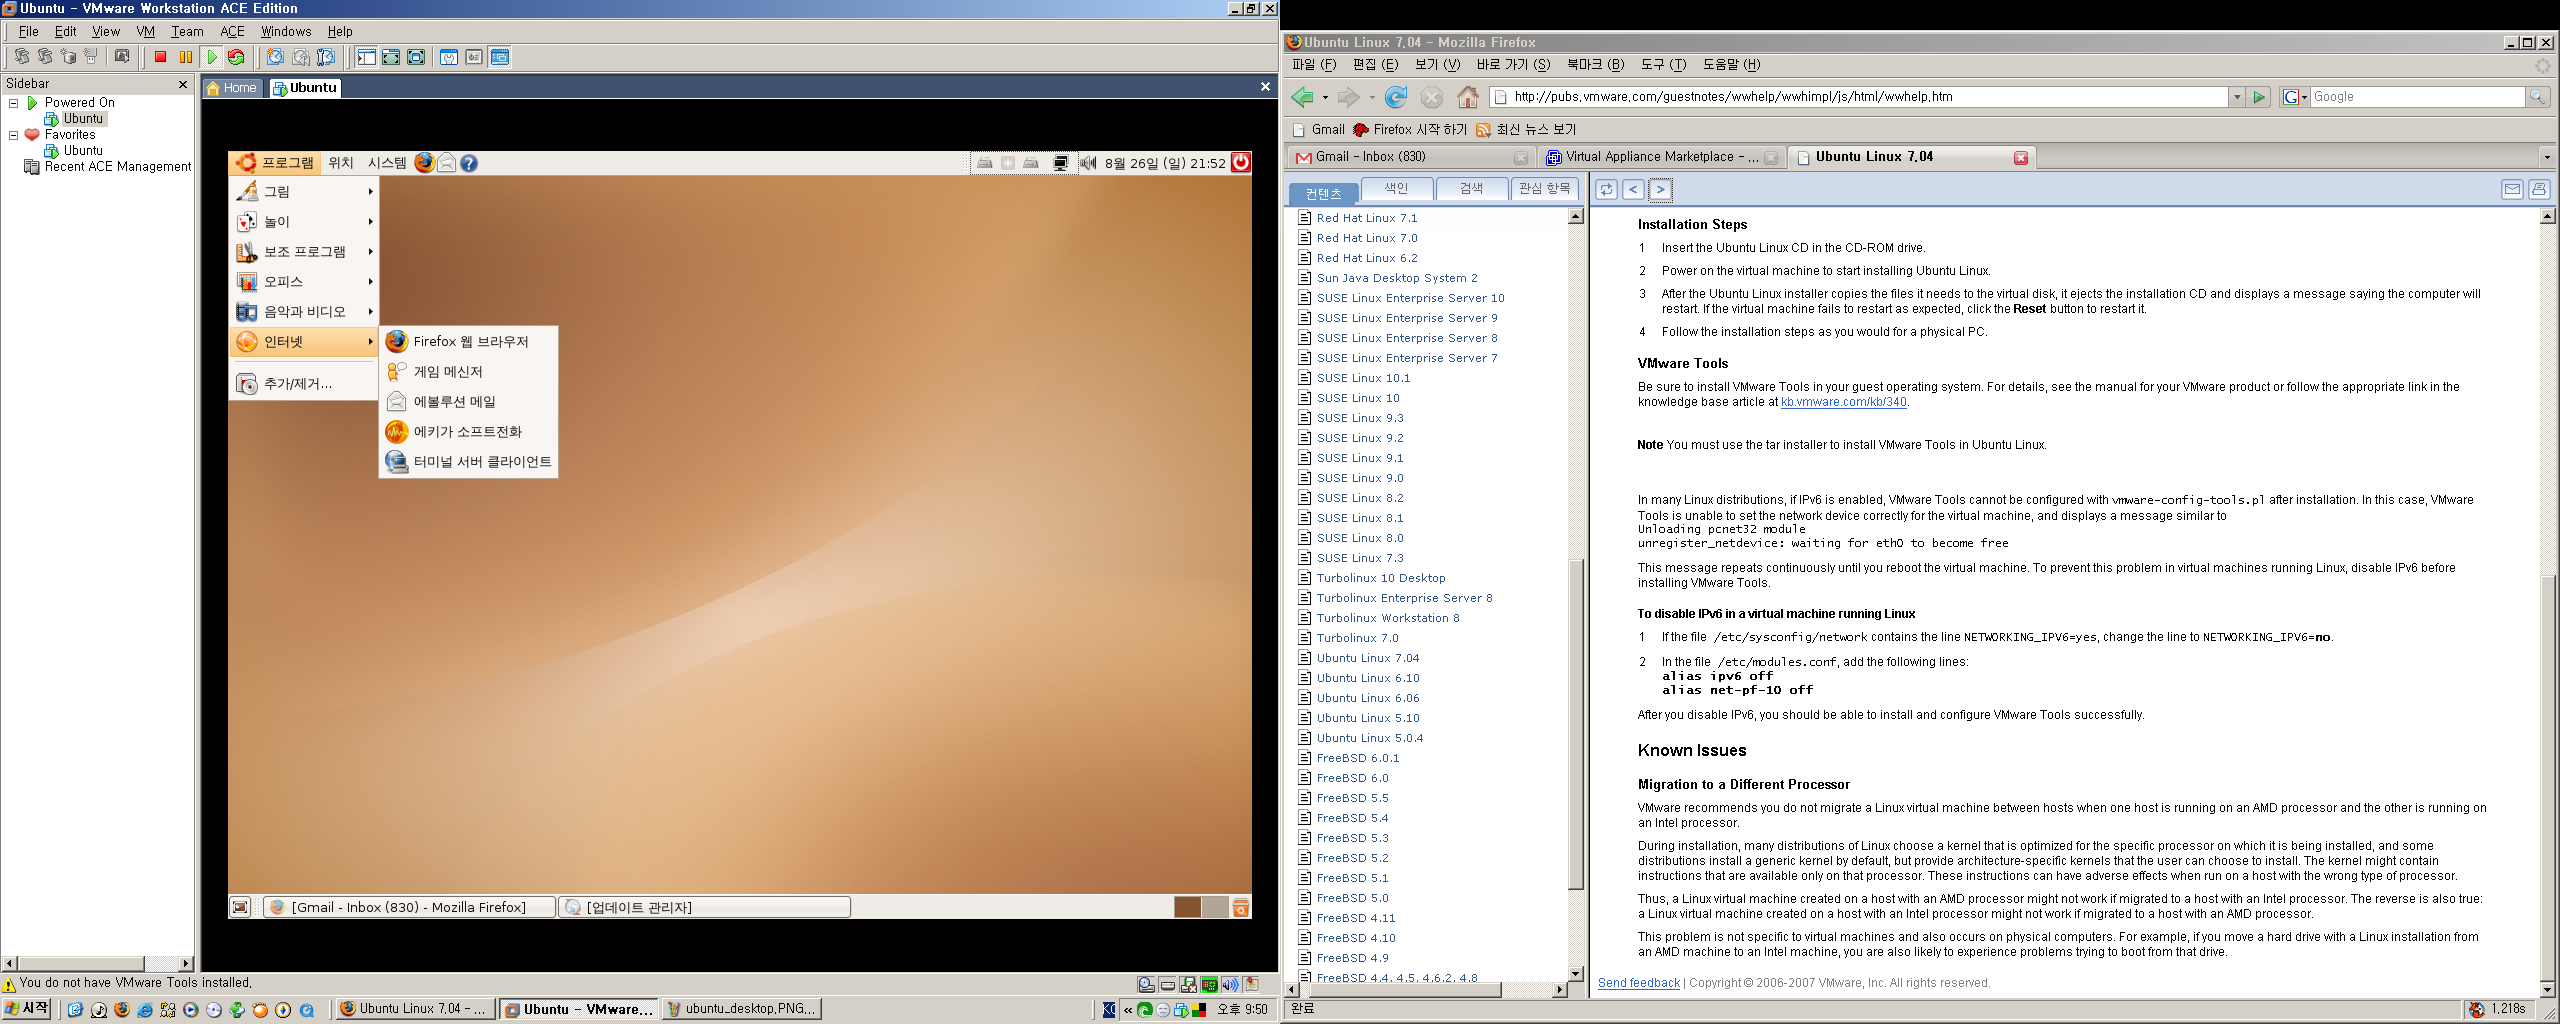Open the snapshot manager icon with wrench

[326, 57]
